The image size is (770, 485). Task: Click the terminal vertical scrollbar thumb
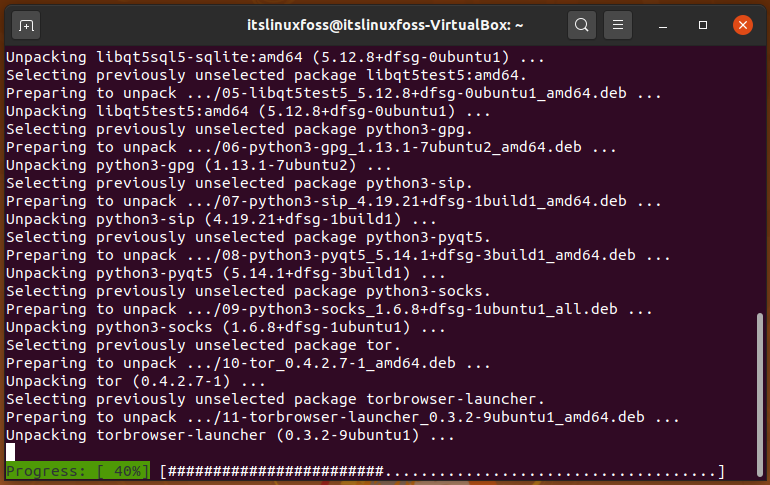tap(760, 395)
